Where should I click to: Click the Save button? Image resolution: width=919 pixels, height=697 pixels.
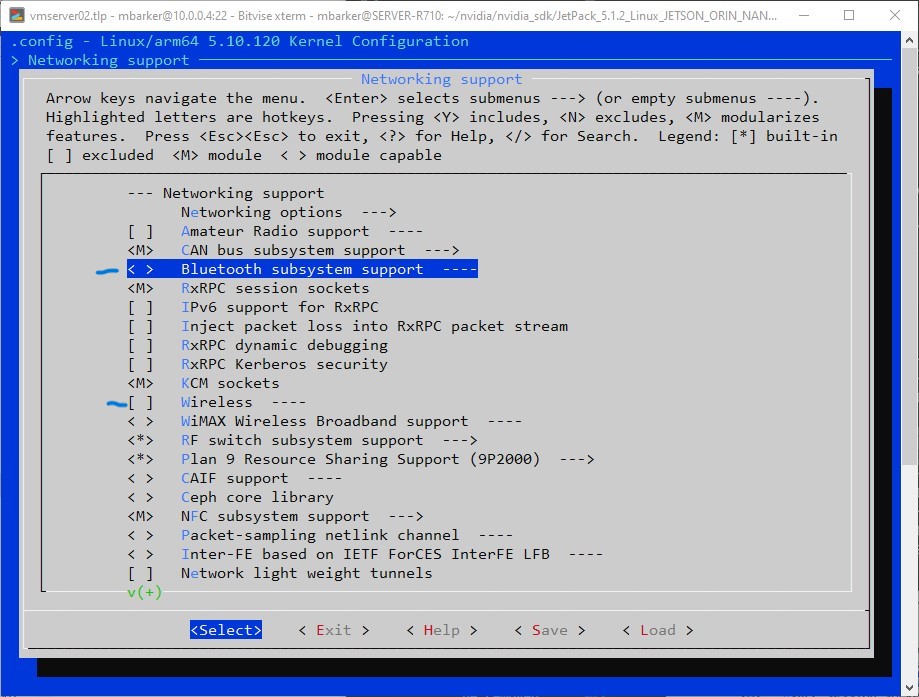coord(549,630)
